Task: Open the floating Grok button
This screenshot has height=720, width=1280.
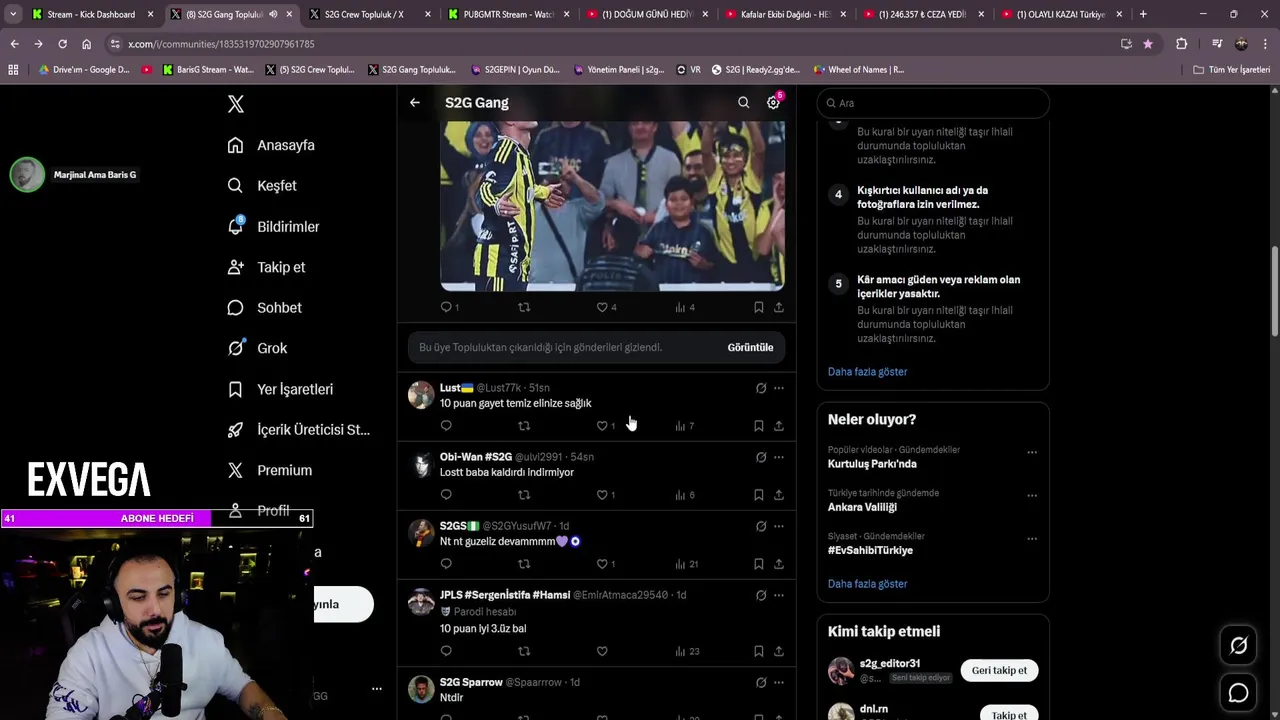Action: pos(1238,646)
